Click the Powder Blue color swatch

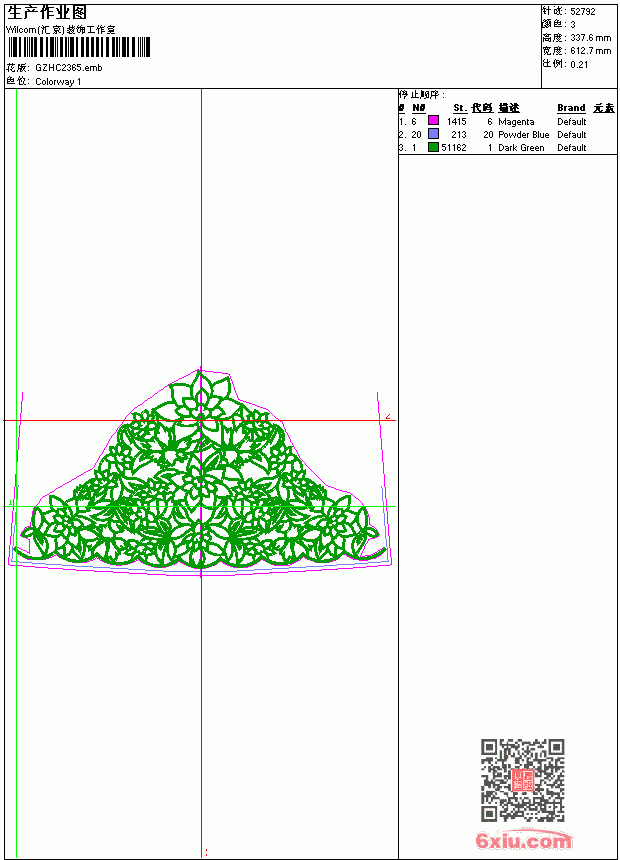click(433, 134)
